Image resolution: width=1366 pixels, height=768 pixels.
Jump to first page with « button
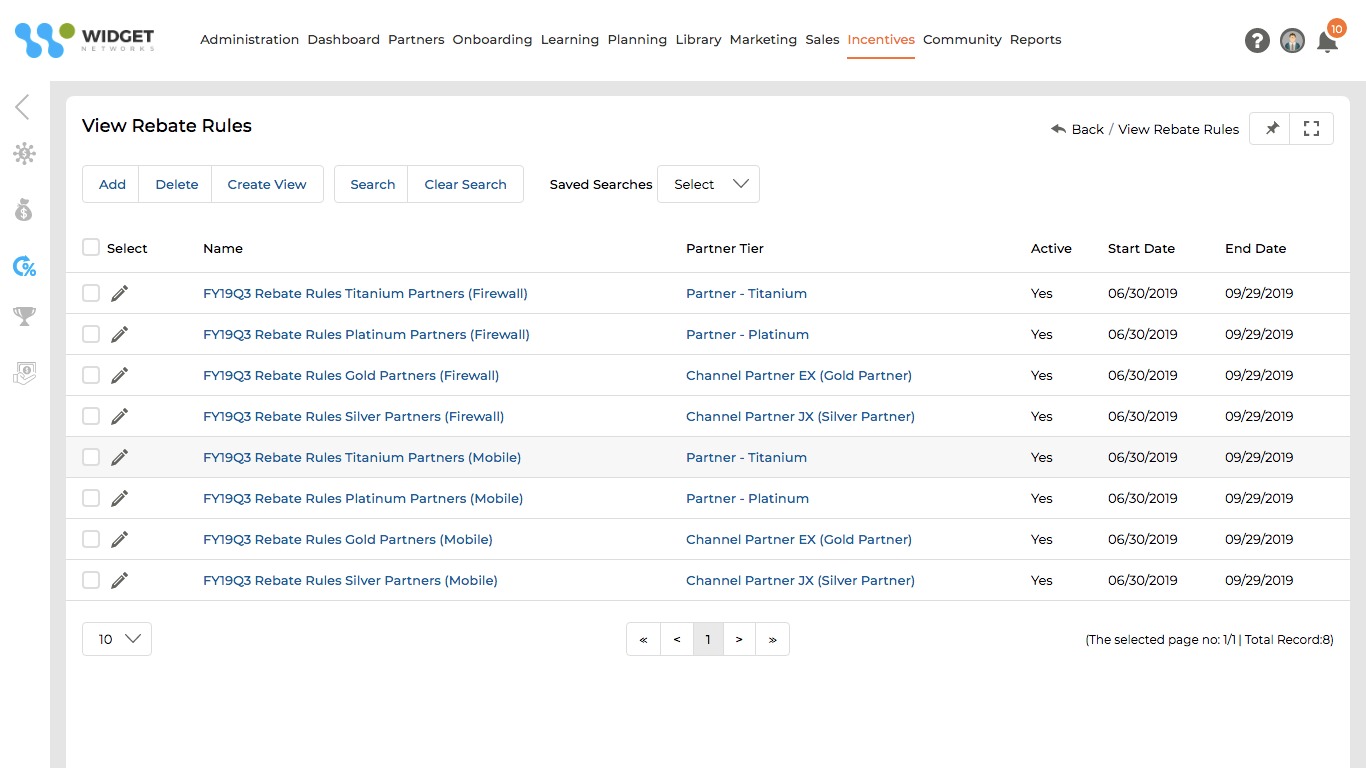click(643, 639)
